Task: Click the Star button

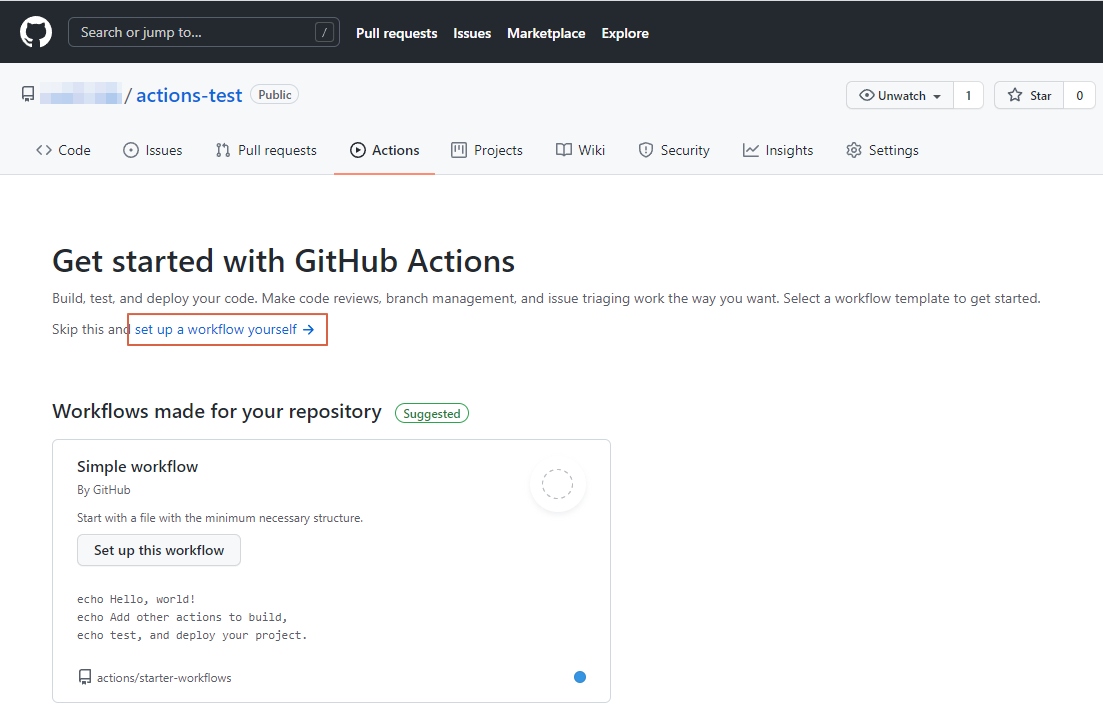Action: [1029, 95]
